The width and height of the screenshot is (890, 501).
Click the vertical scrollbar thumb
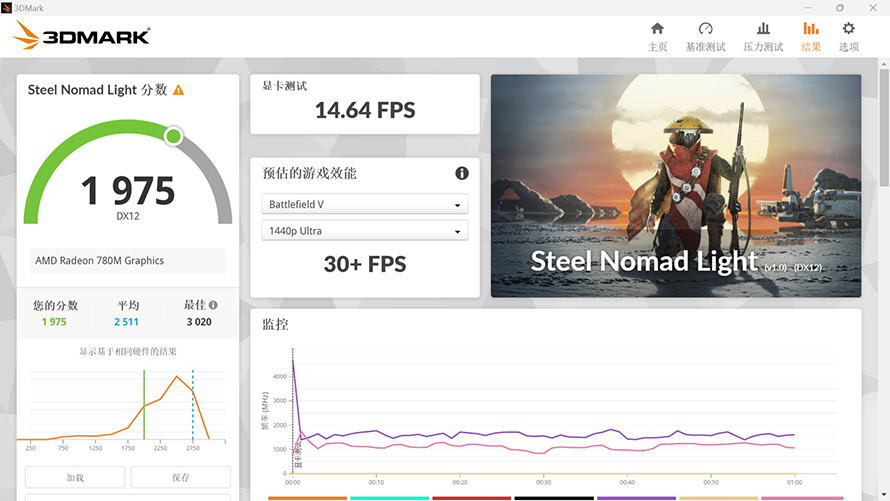click(884, 128)
